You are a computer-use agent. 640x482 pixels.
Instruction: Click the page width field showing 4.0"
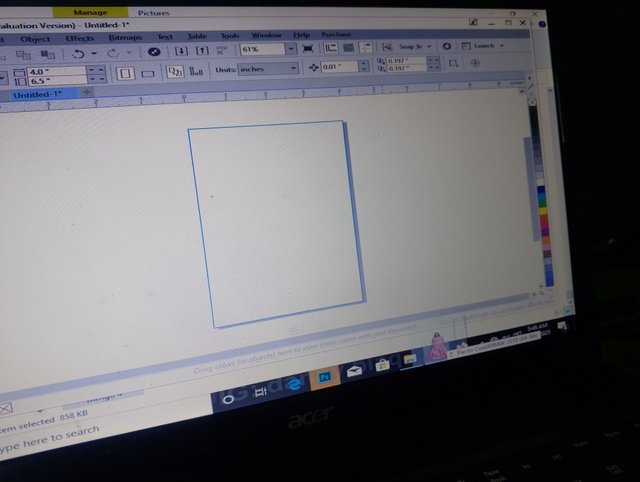(56, 72)
